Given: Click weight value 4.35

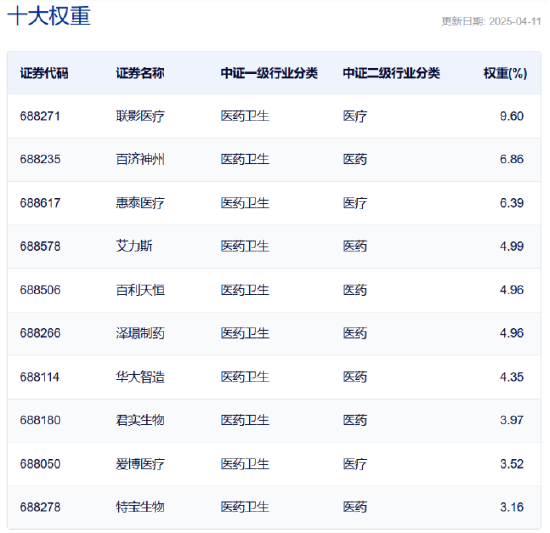Looking at the screenshot, I should coord(512,377).
